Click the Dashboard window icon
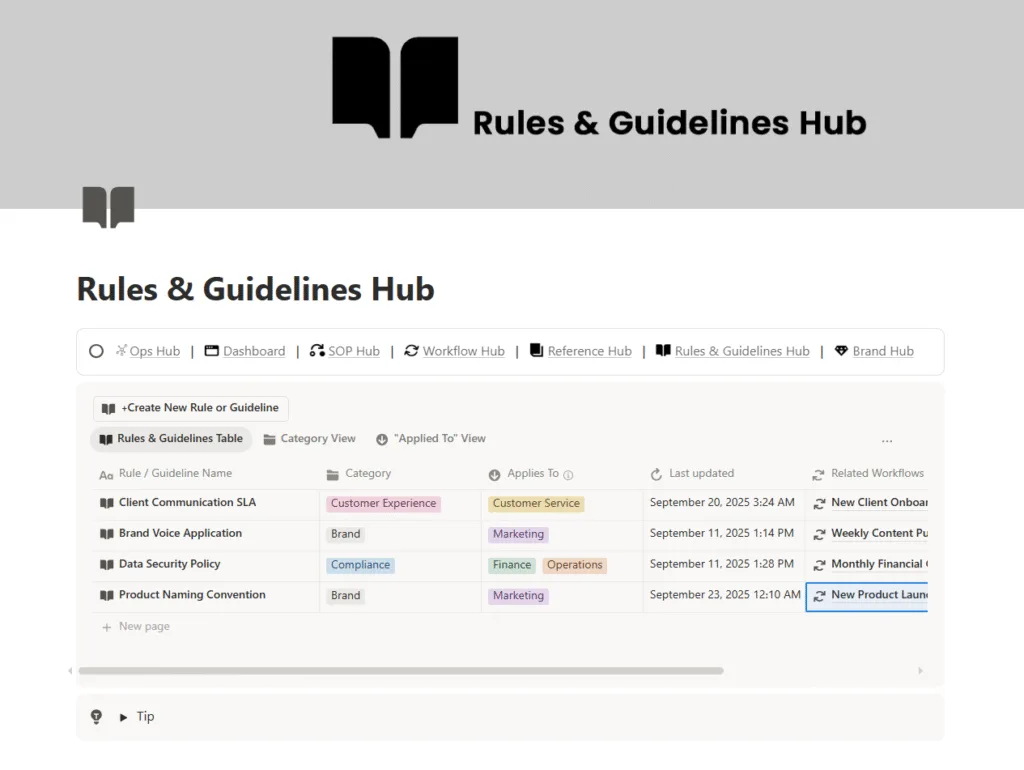Screen dimensions: 1024x770 tap(211, 351)
